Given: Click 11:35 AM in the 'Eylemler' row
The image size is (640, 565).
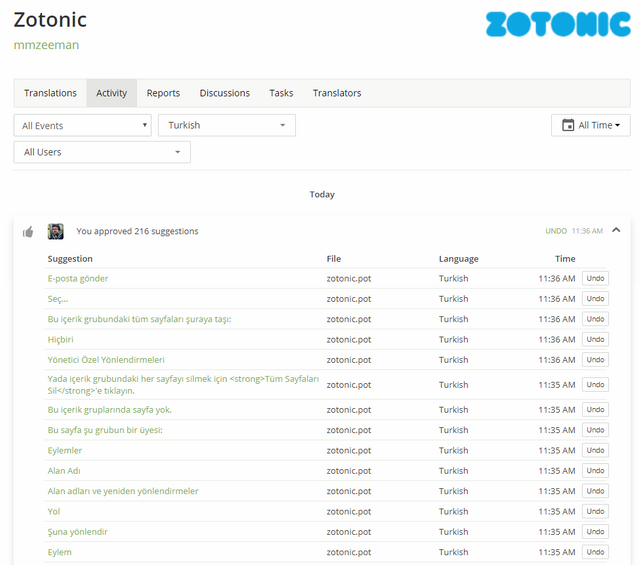Looking at the screenshot, I should pyautogui.click(x=557, y=451).
